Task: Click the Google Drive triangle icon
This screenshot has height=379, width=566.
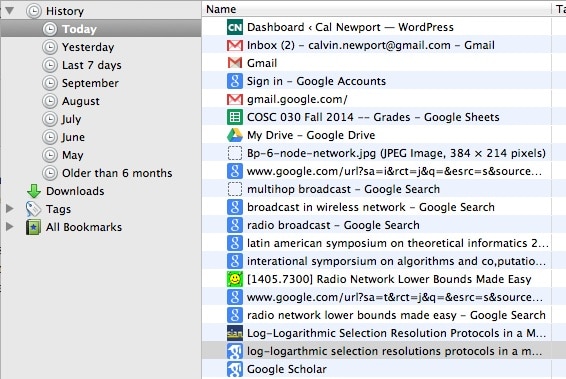Action: click(235, 135)
